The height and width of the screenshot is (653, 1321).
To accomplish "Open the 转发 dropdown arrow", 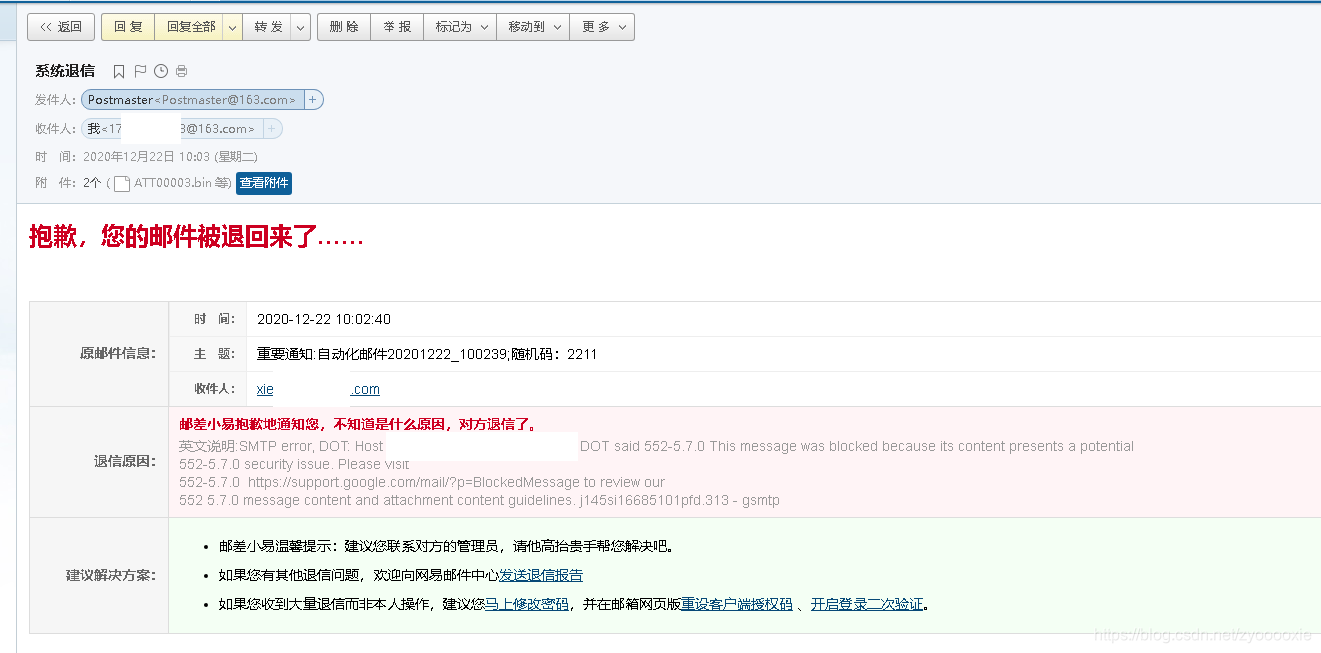I will 301,27.
